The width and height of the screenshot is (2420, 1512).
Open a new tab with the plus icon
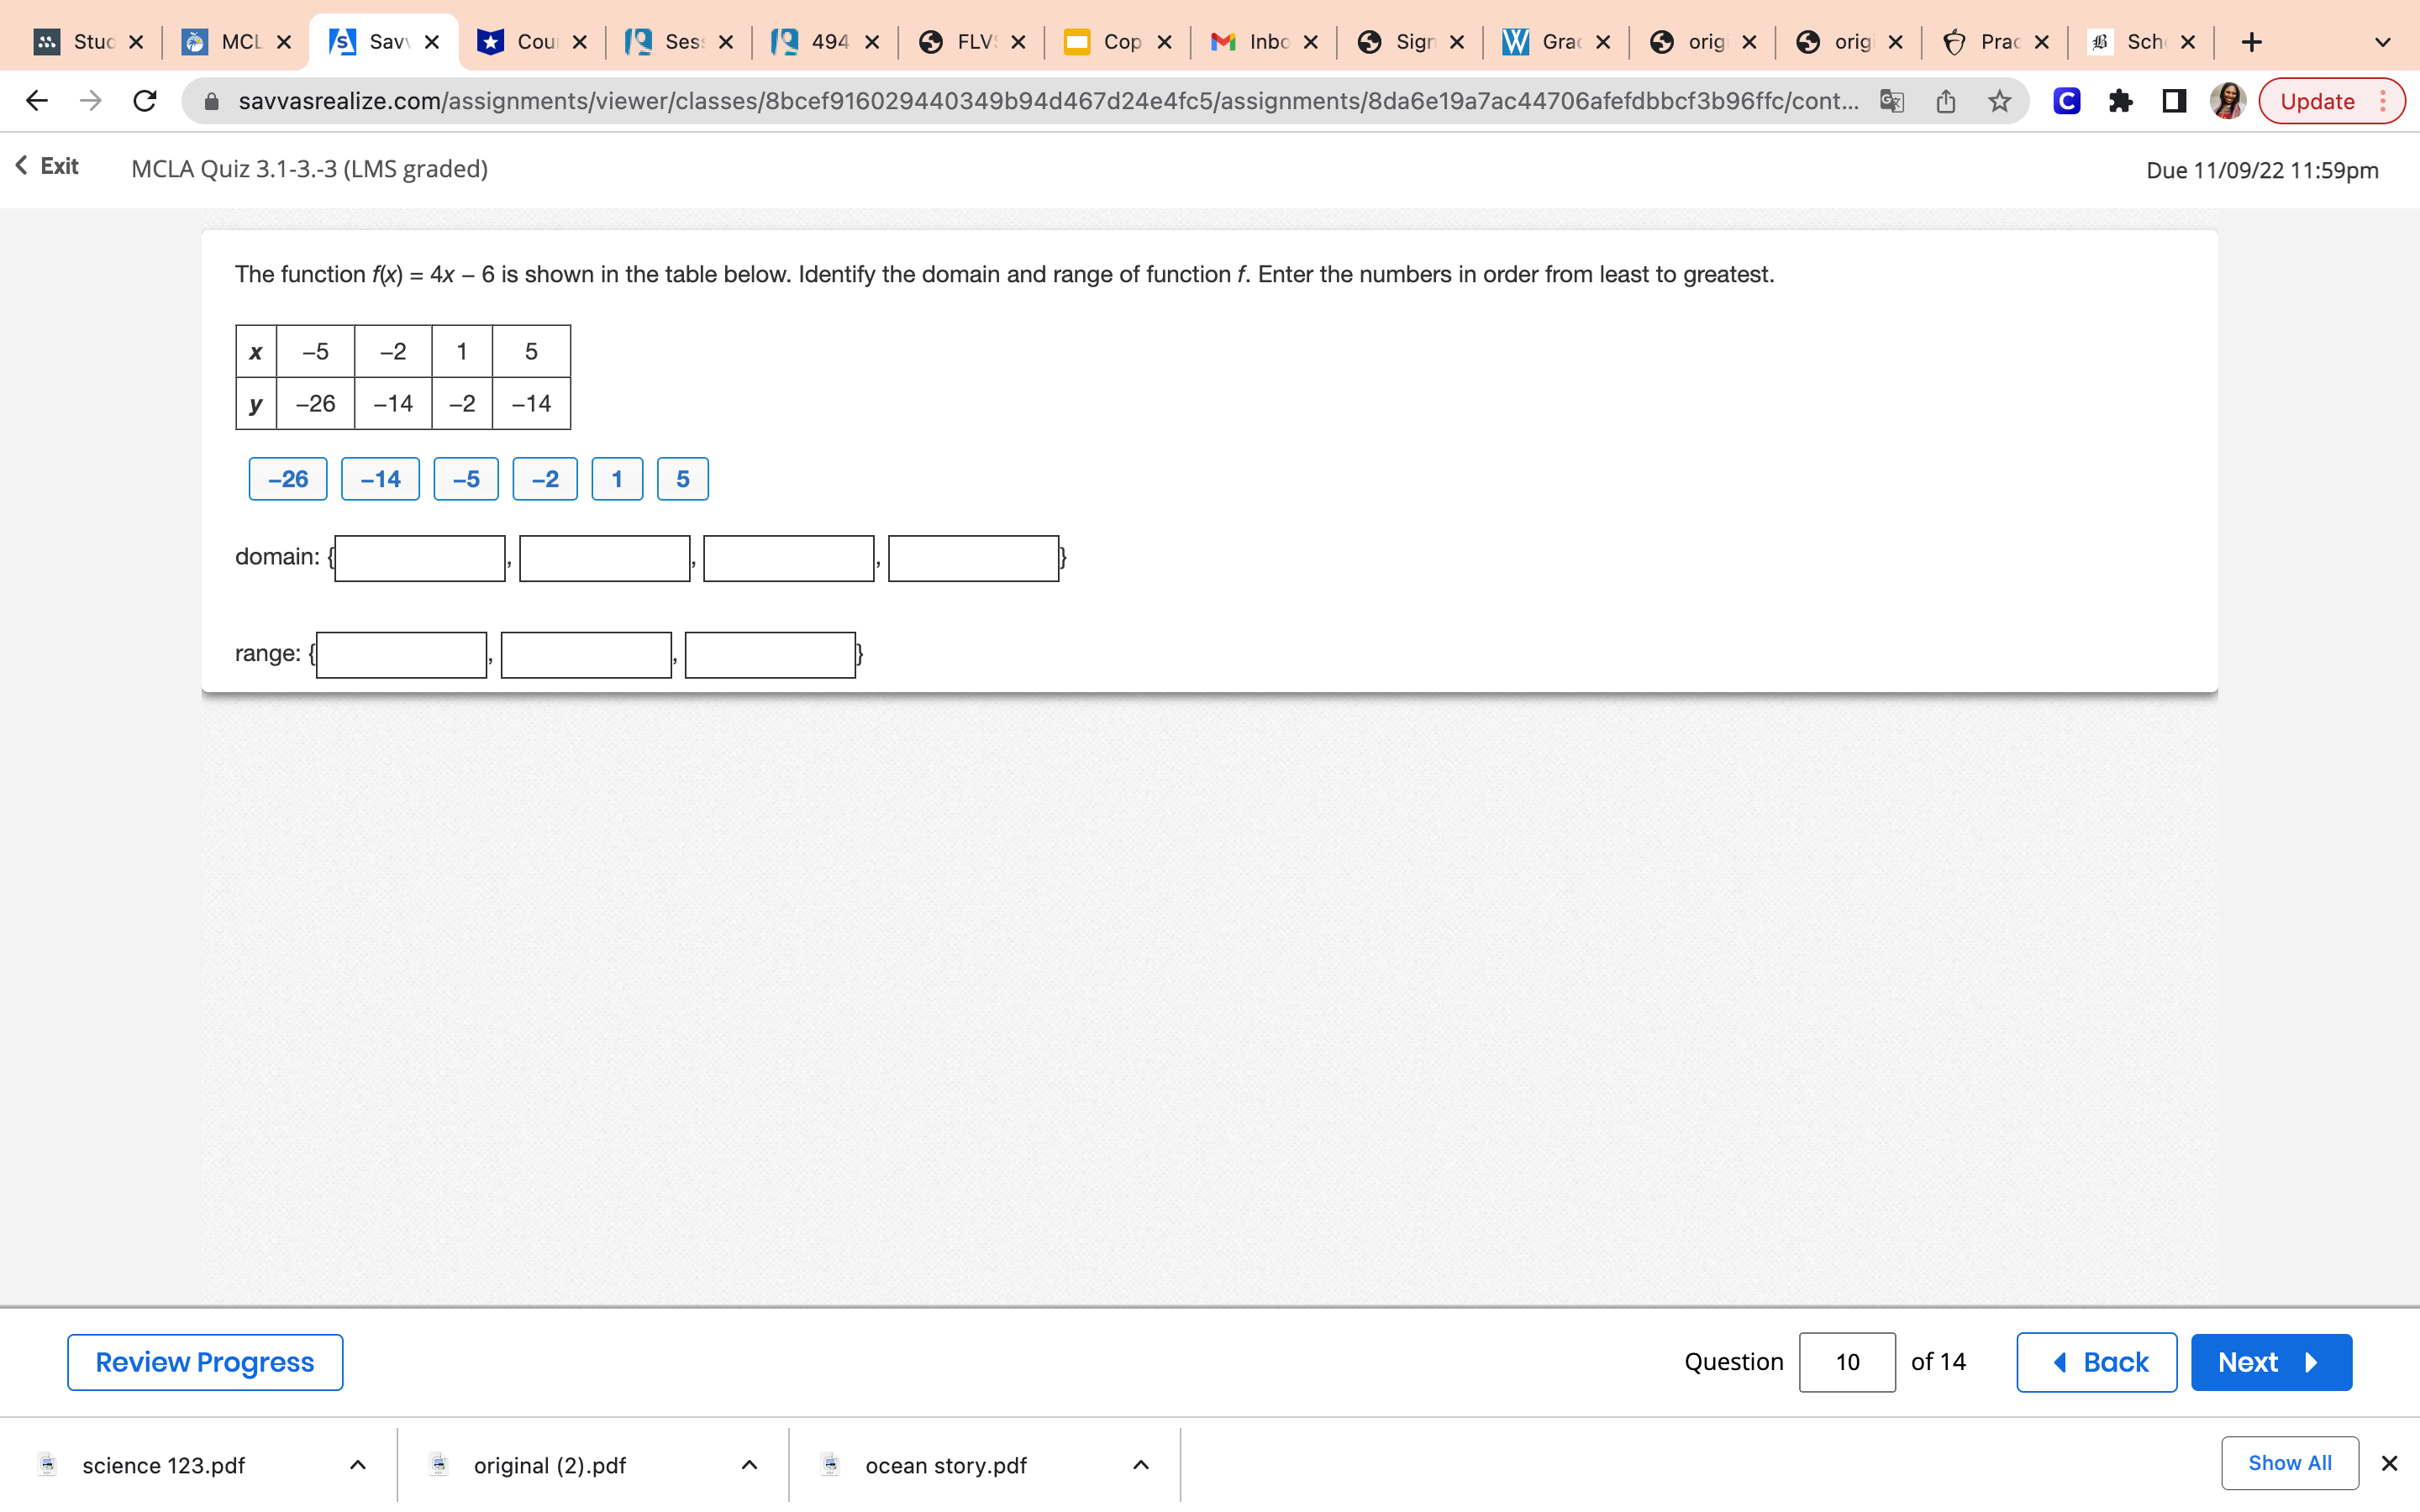pyautogui.click(x=2251, y=42)
